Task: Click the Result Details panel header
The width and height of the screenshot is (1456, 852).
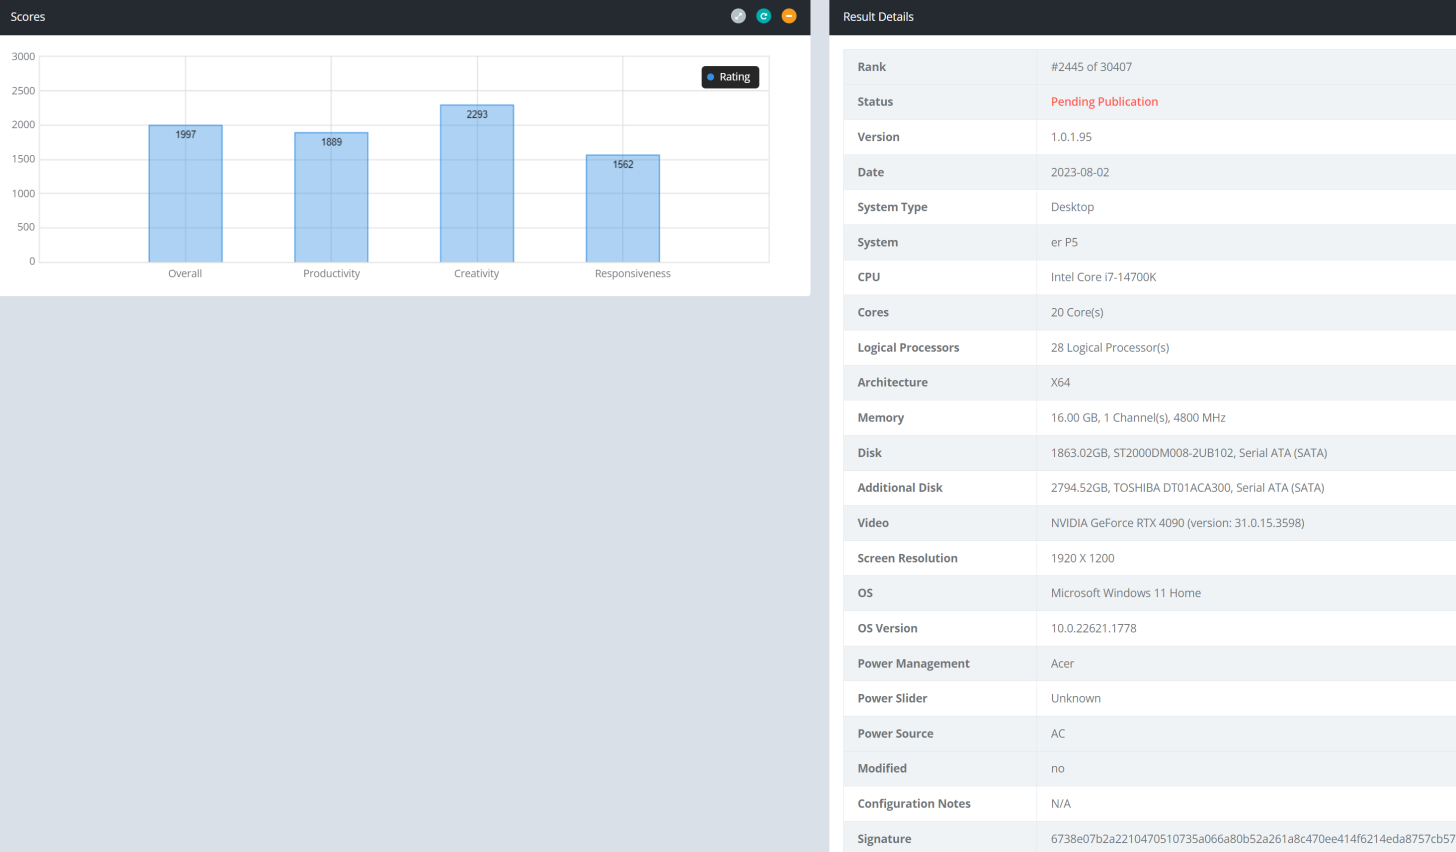Action: (x=878, y=17)
